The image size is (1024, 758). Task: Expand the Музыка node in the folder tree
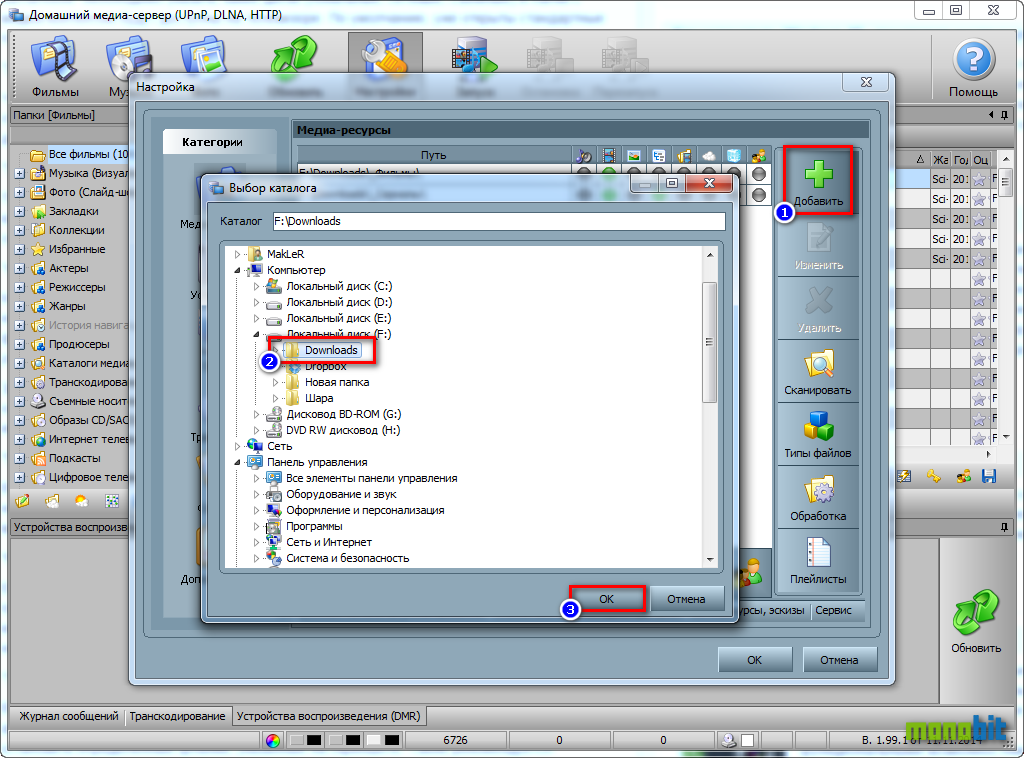click(20, 174)
